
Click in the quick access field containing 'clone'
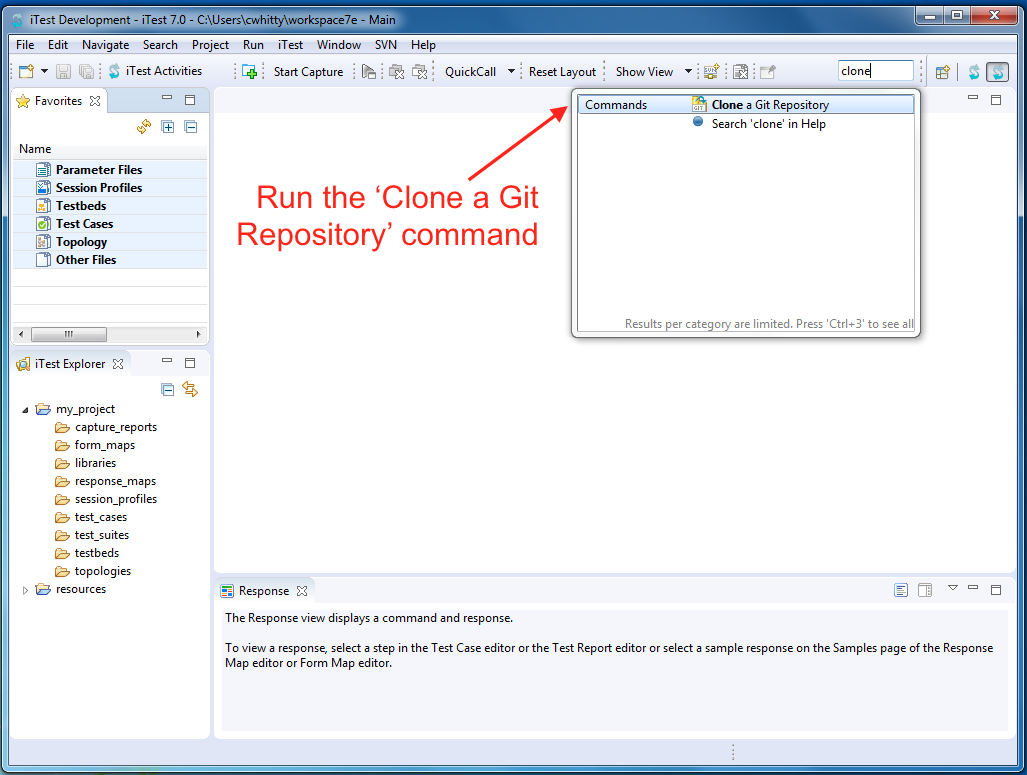pos(875,71)
